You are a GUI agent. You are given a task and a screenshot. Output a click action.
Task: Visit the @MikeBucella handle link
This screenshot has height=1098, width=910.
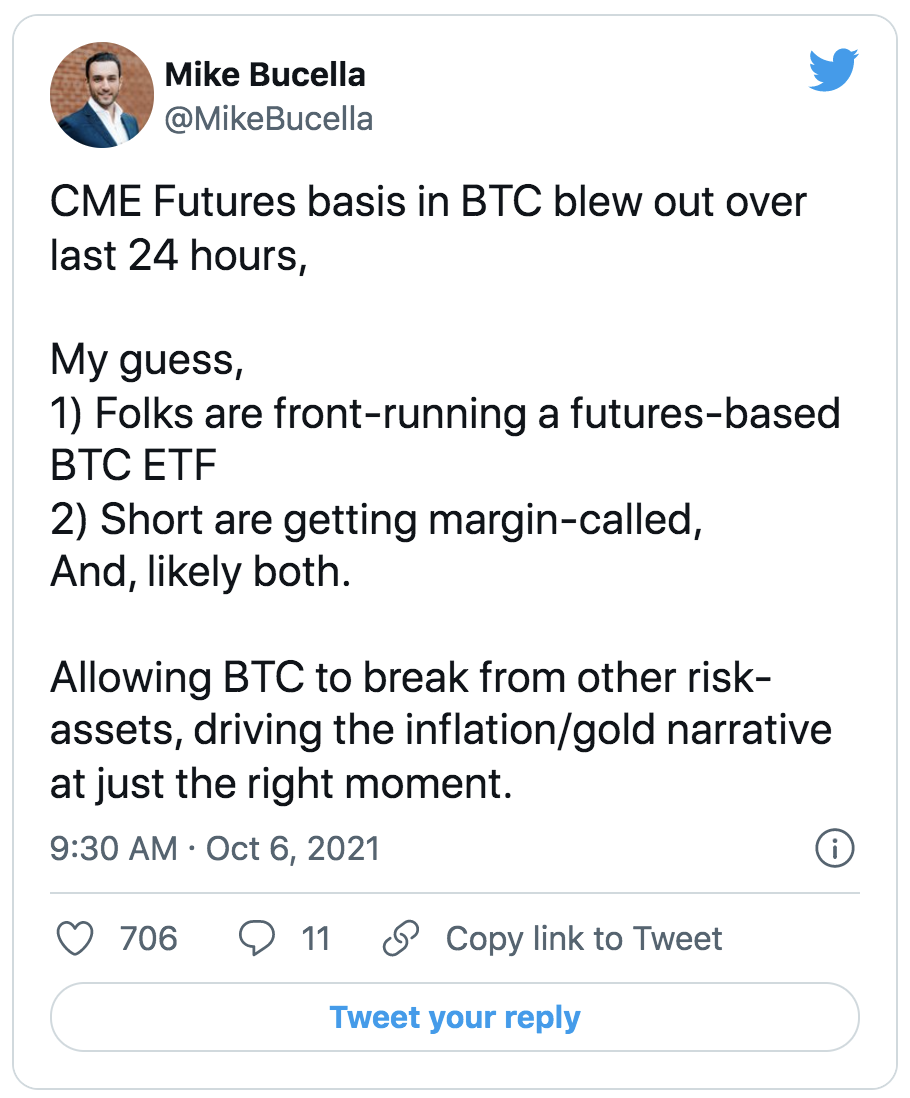[269, 118]
